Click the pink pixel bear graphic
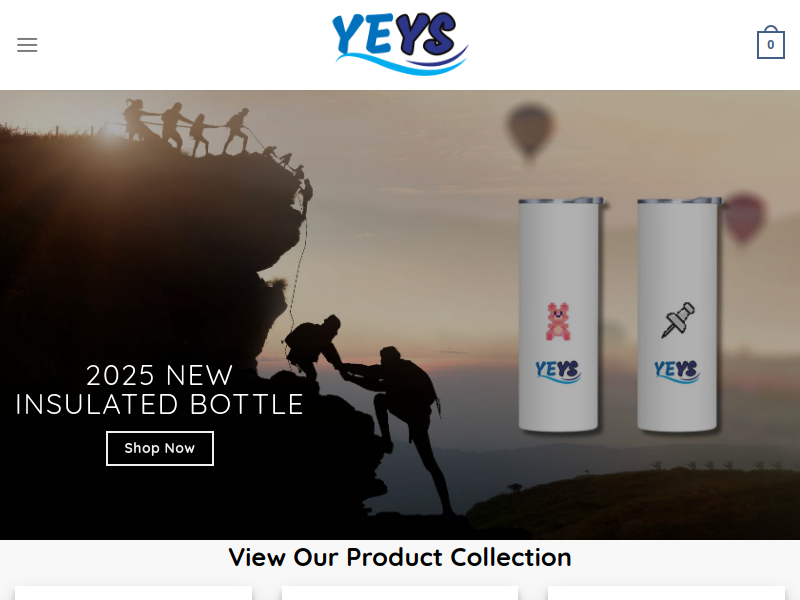This screenshot has width=800, height=600. click(x=558, y=321)
